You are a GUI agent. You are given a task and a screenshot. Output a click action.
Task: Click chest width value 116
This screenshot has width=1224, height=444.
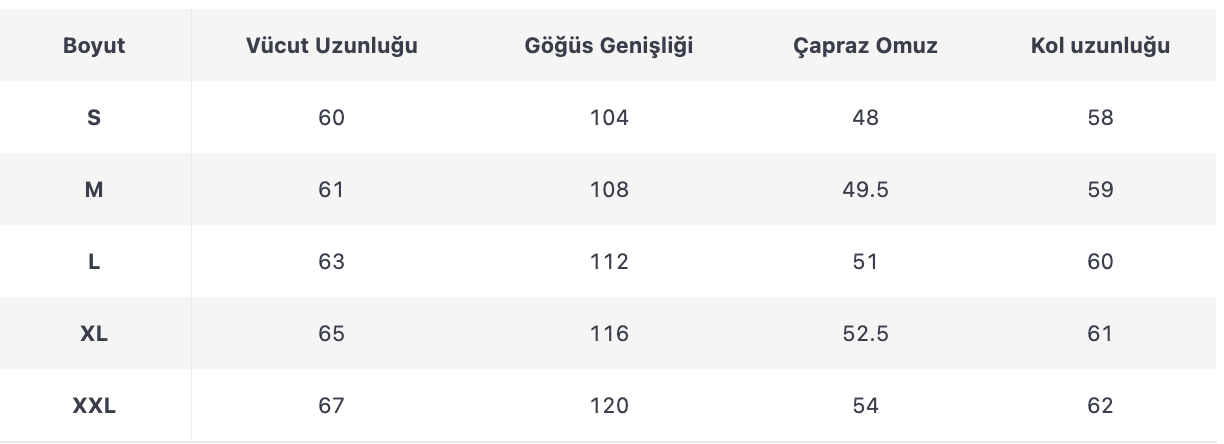609,333
